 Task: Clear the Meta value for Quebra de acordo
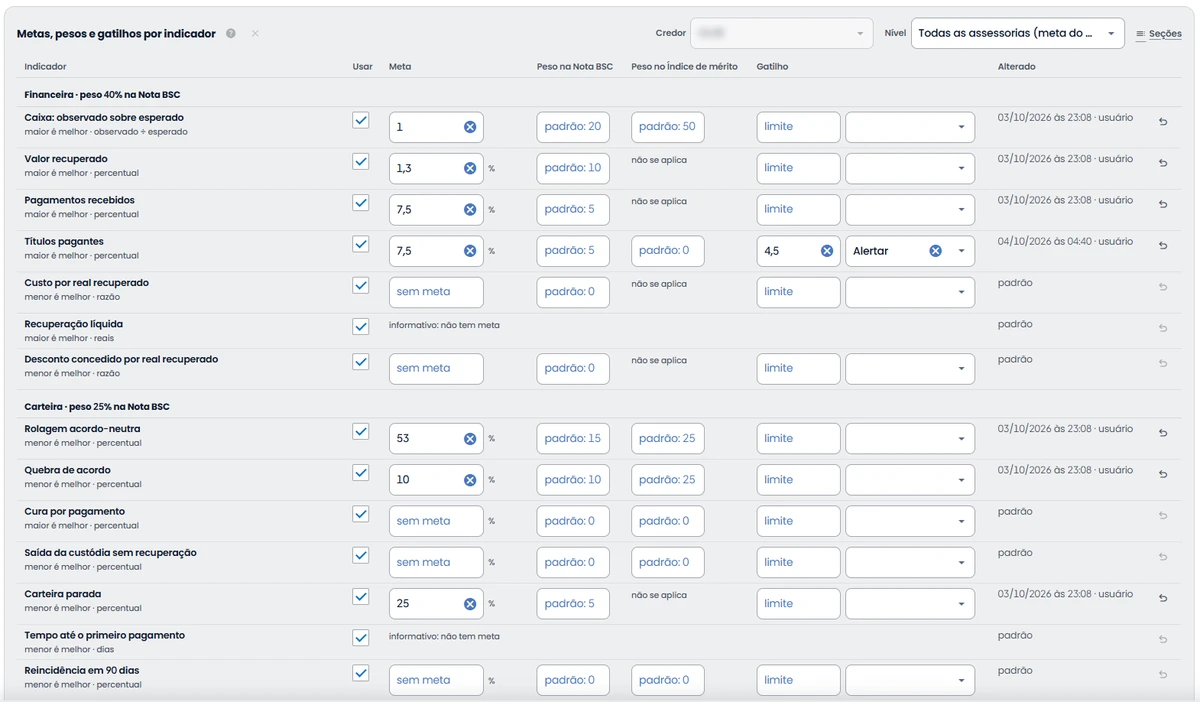pos(470,480)
